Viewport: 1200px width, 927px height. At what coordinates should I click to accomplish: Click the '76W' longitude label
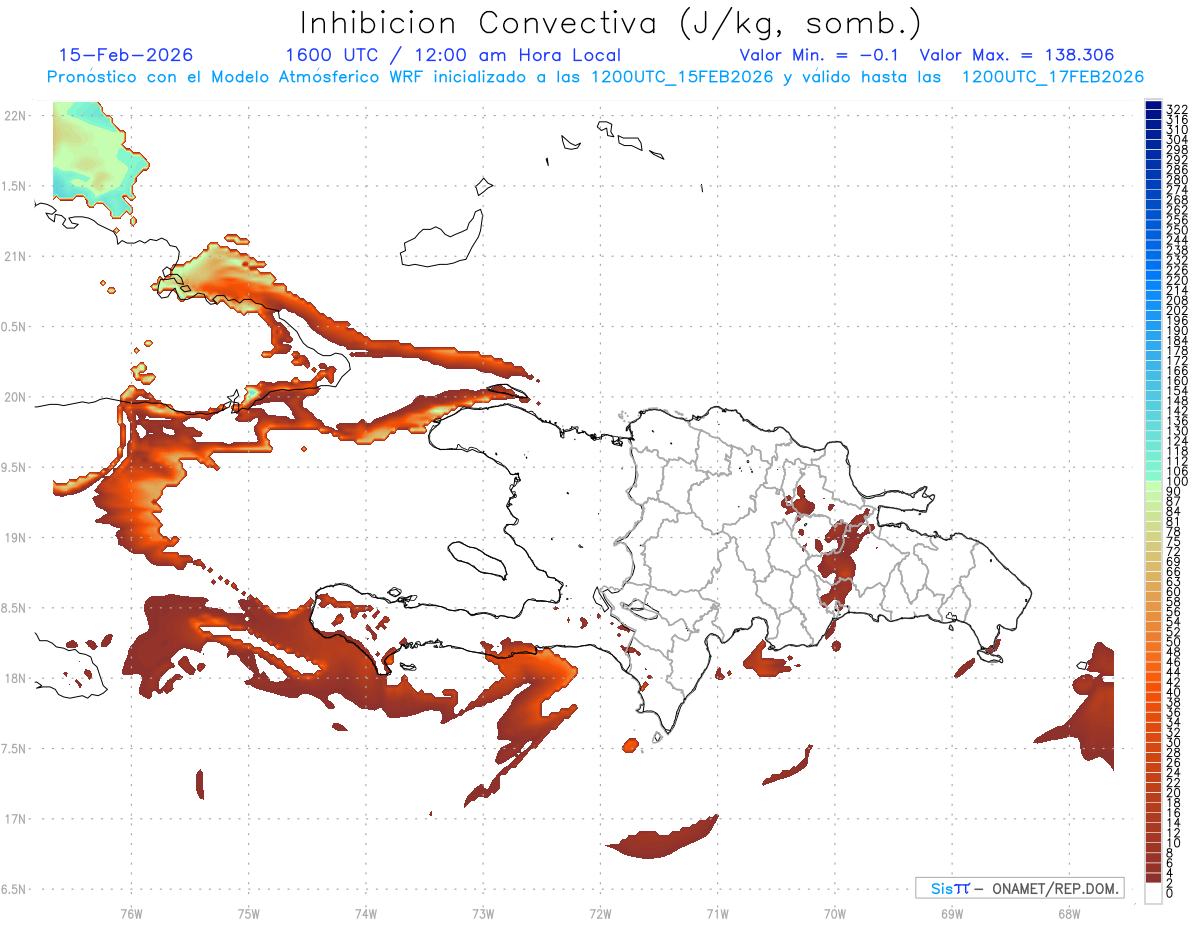click(131, 913)
